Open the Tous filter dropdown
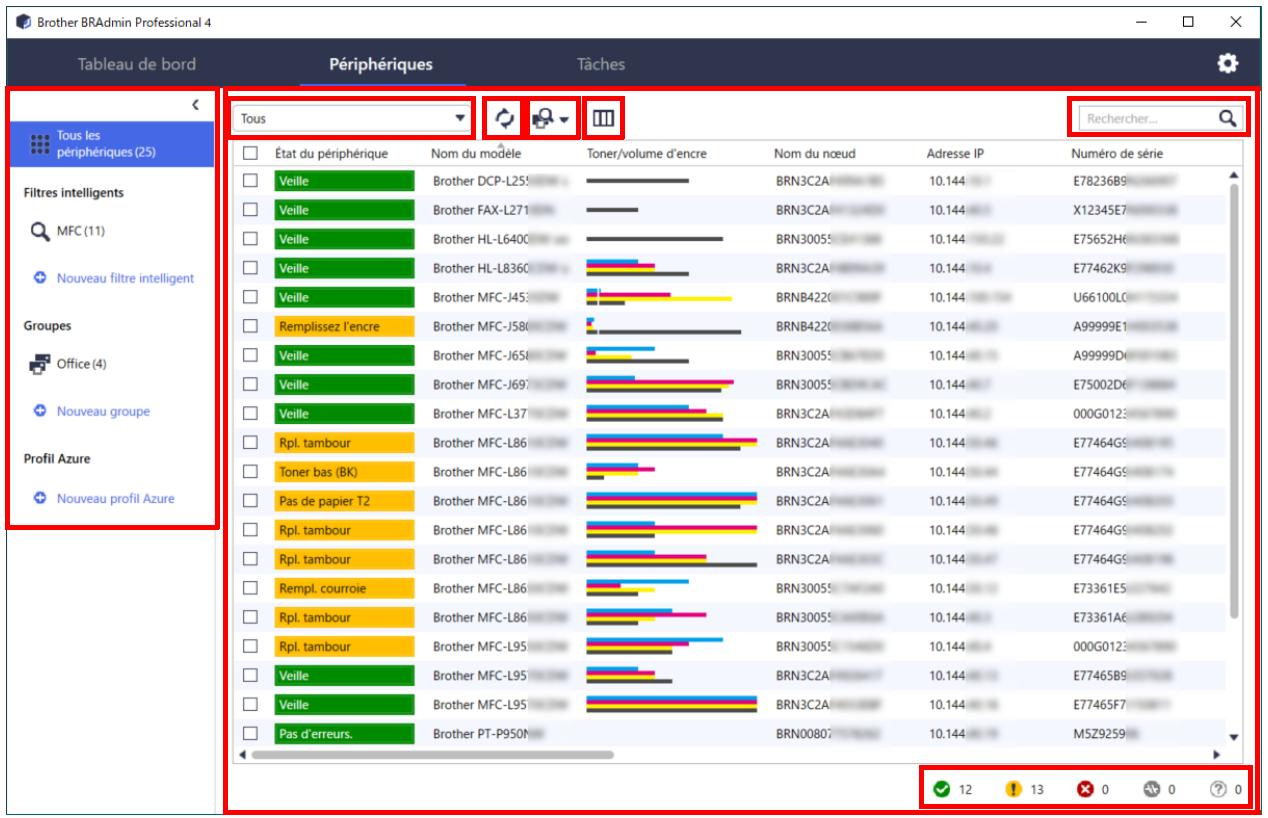This screenshot has width=1268, height=818. point(352,118)
